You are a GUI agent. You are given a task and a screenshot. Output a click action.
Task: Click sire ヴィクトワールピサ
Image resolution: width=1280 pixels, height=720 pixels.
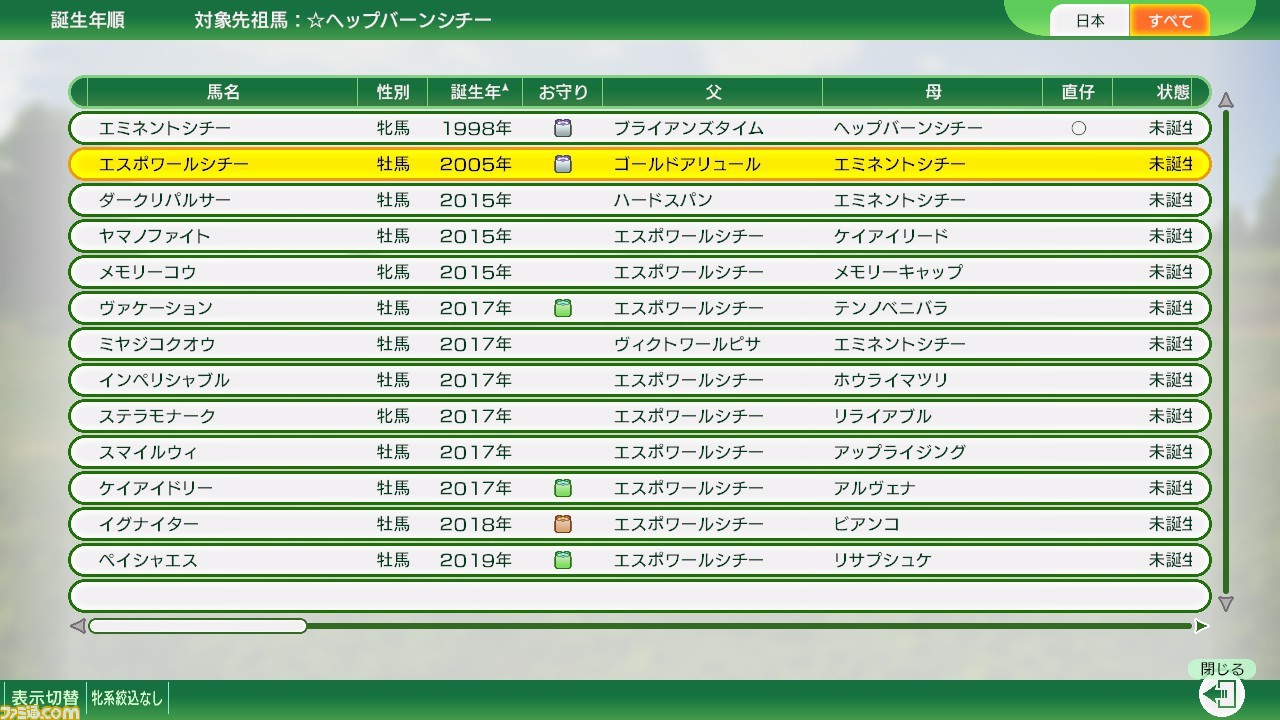click(x=687, y=344)
